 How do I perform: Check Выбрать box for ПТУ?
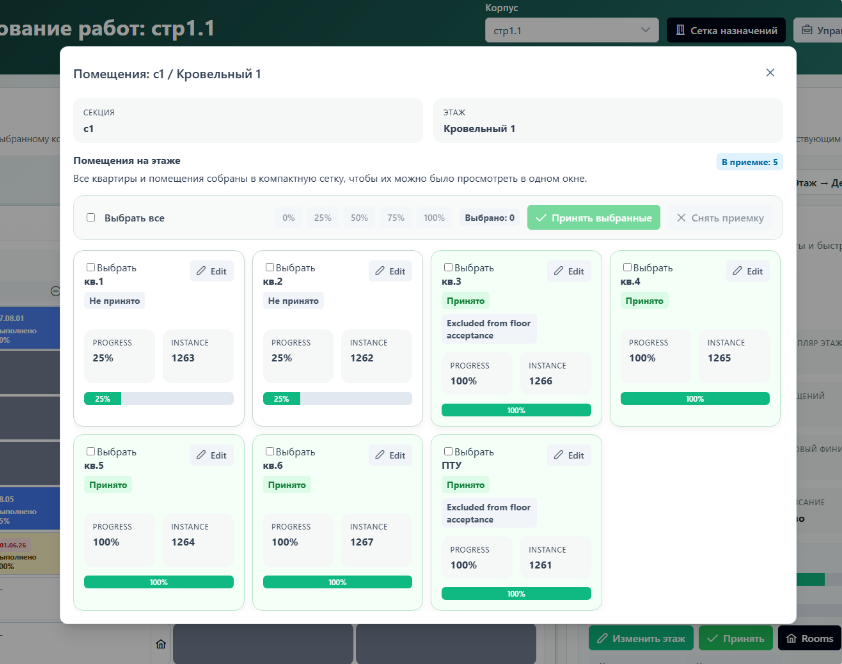click(x=448, y=451)
